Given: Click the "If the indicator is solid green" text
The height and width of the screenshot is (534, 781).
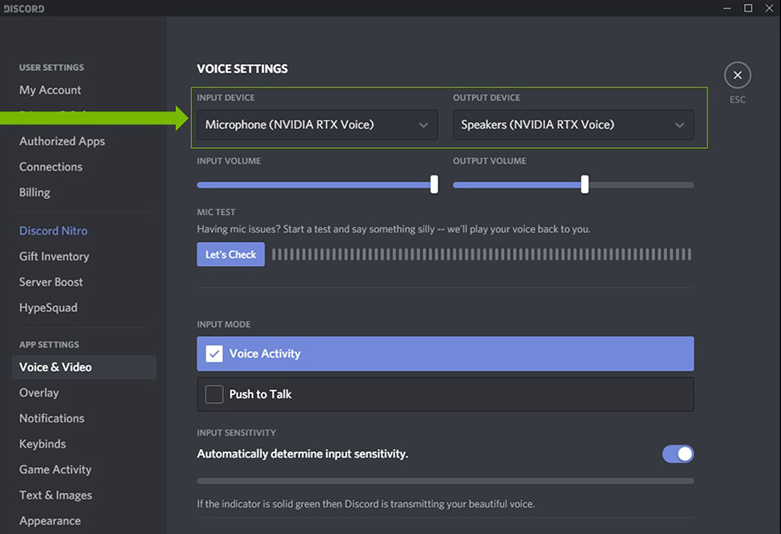Looking at the screenshot, I should coord(366,504).
